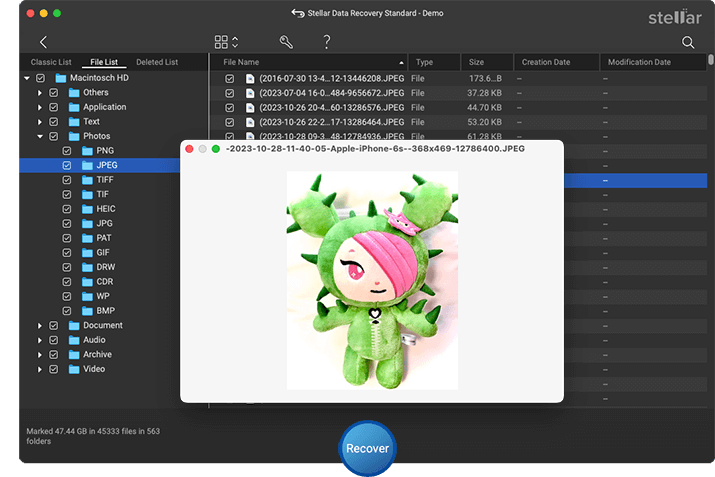Screen dimensions: 715x477
Task: Expand the Audio folder
Action: pyautogui.click(x=40, y=340)
